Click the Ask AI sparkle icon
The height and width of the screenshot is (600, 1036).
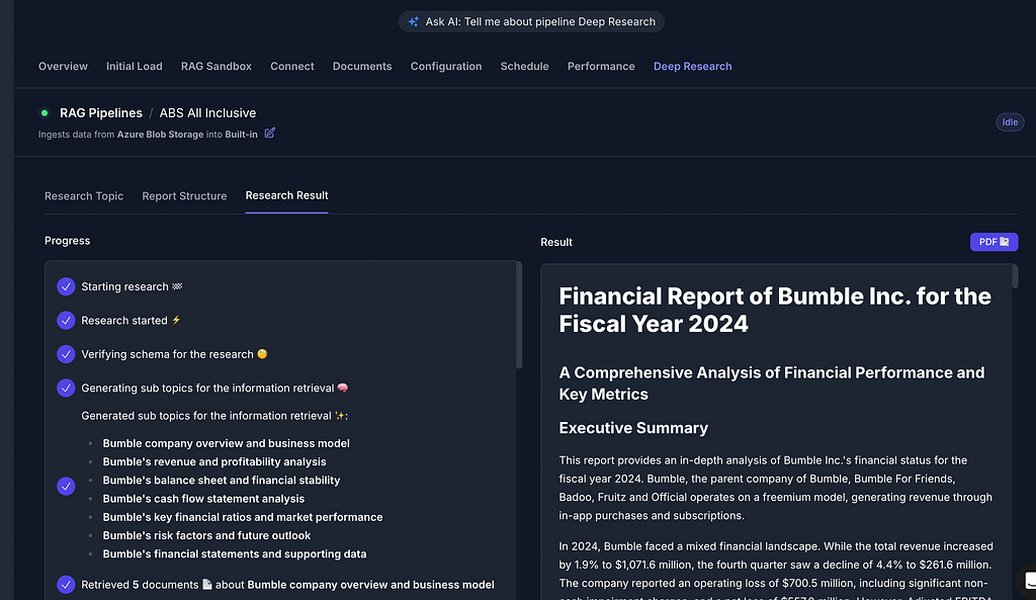point(413,22)
